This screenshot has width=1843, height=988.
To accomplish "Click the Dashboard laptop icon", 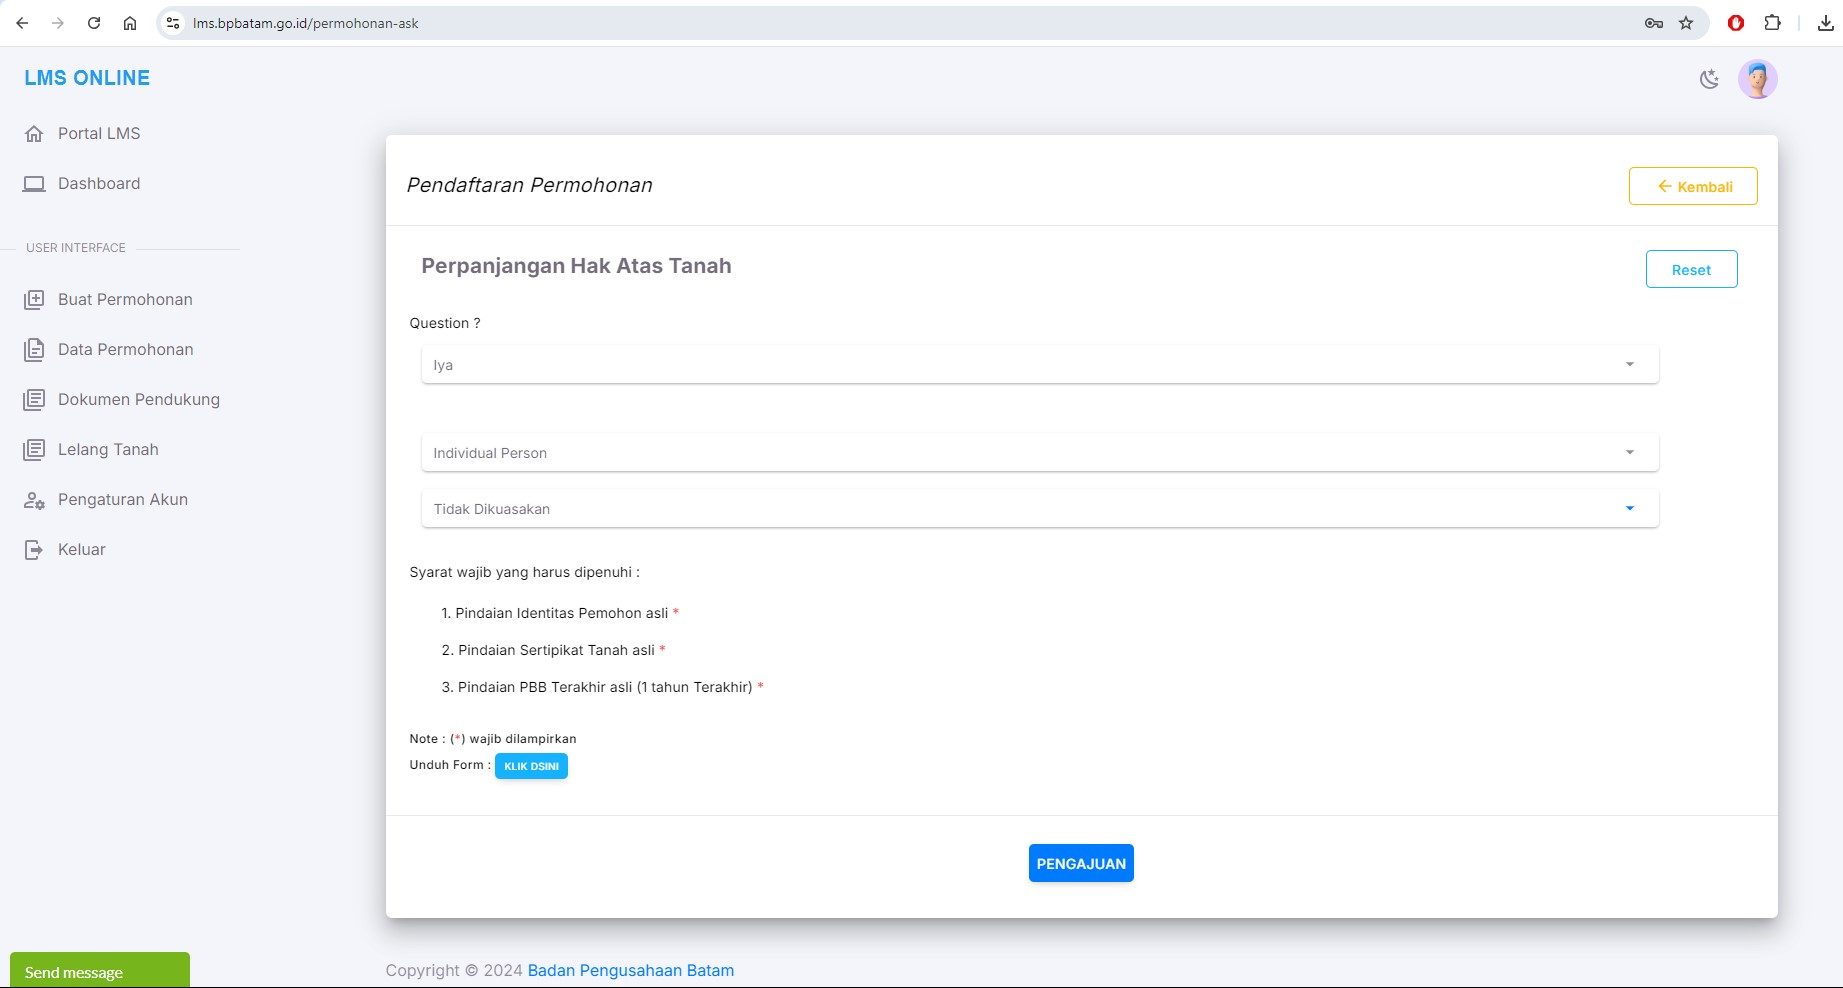I will [x=34, y=184].
